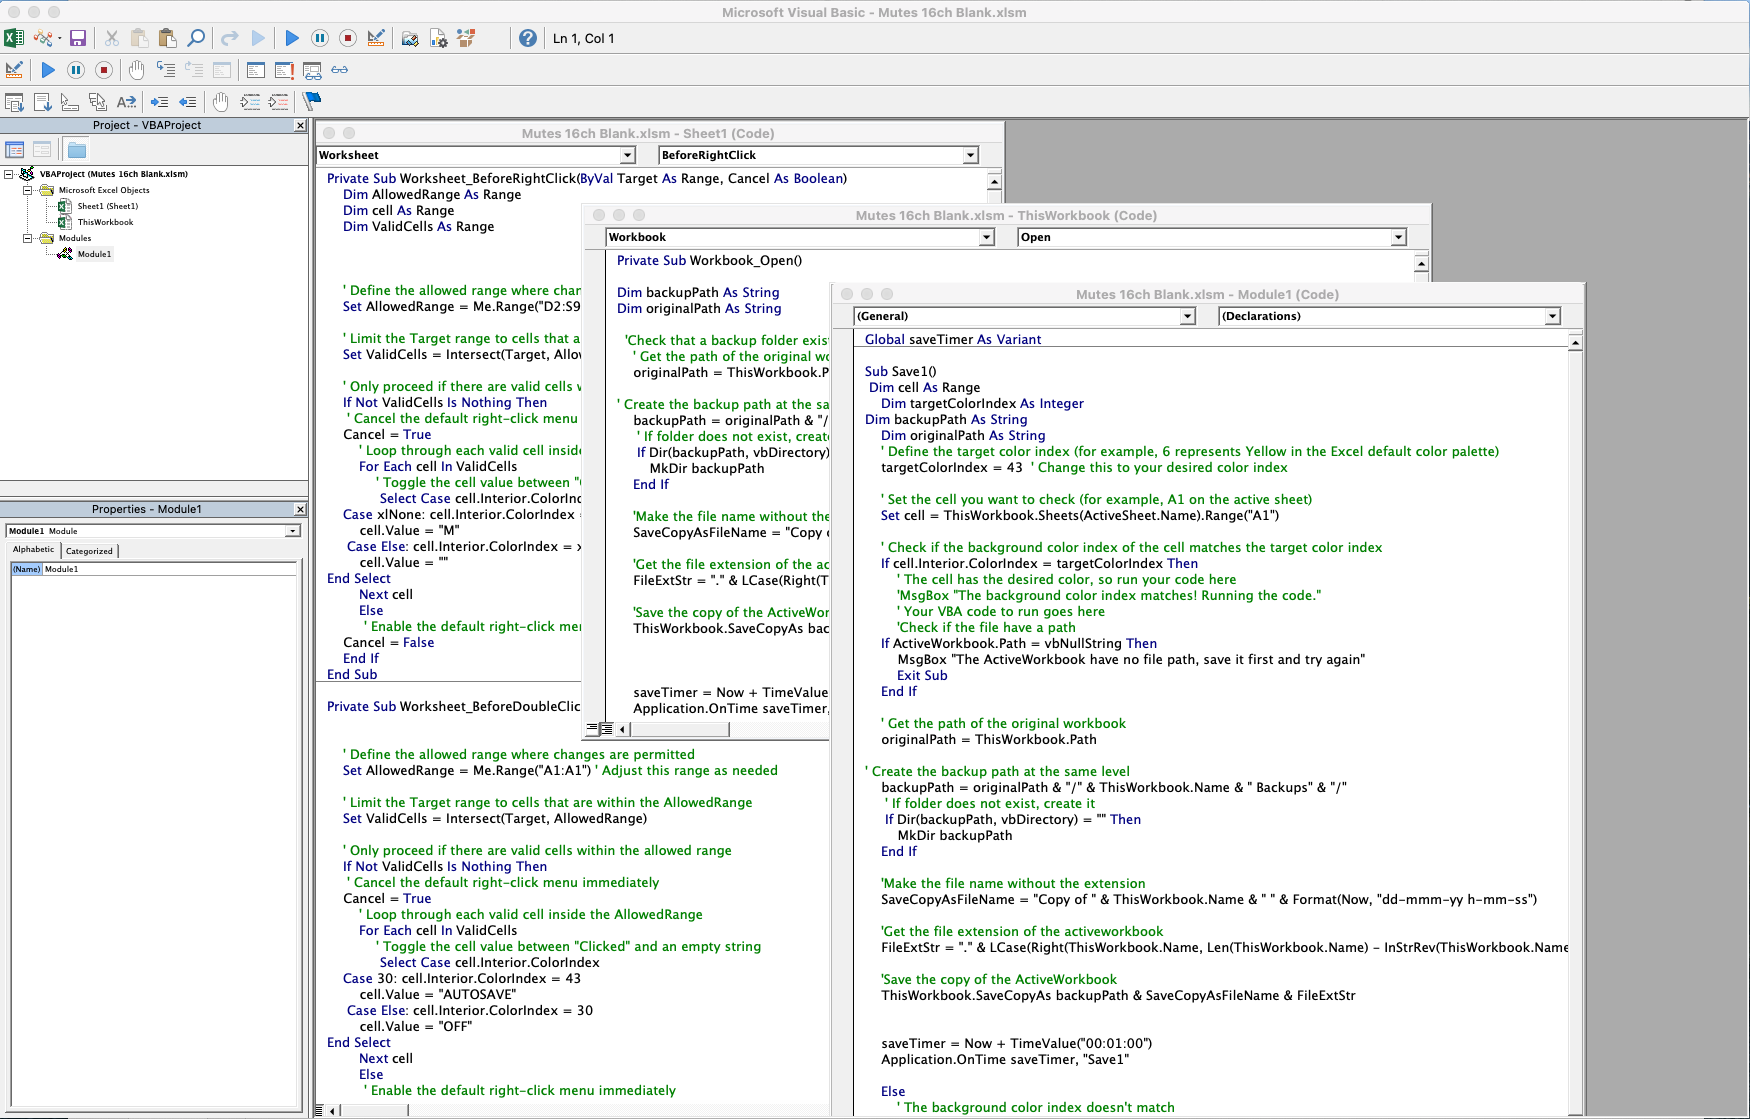This screenshot has width=1750, height=1119.
Task: Select the Alphabetic tab in Properties
Action: tap(33, 550)
